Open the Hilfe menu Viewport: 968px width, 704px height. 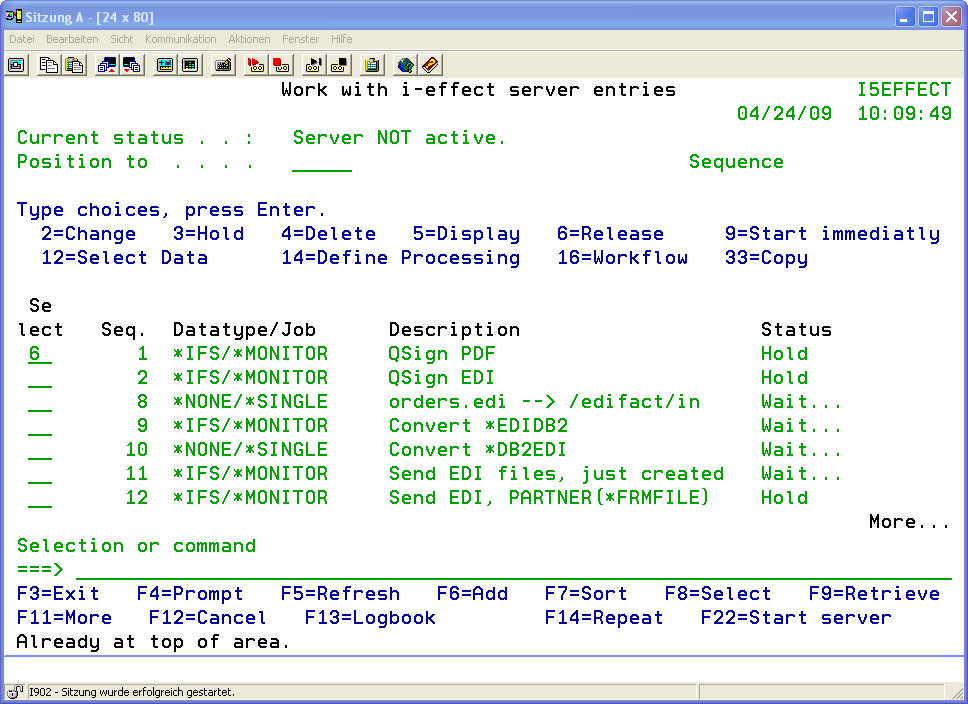click(x=341, y=39)
